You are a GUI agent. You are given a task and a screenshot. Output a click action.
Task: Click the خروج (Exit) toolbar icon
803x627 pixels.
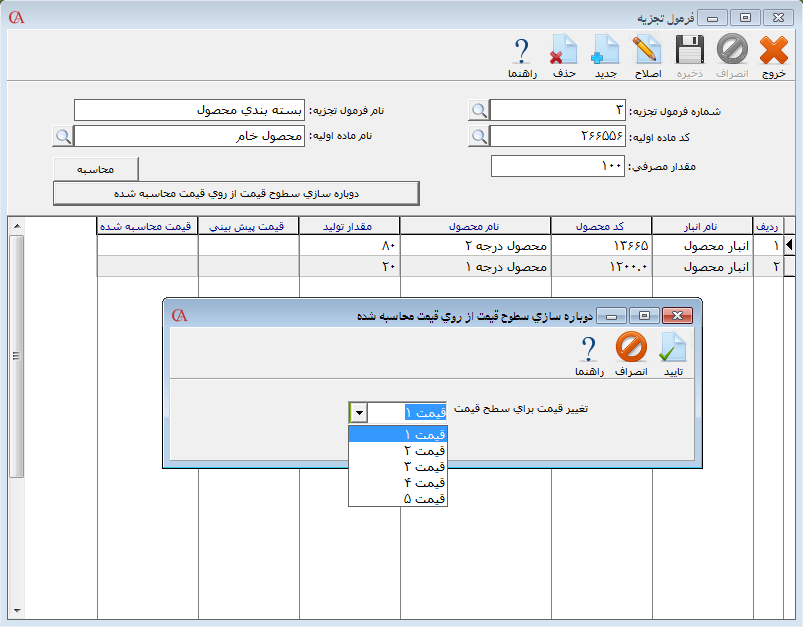click(773, 51)
